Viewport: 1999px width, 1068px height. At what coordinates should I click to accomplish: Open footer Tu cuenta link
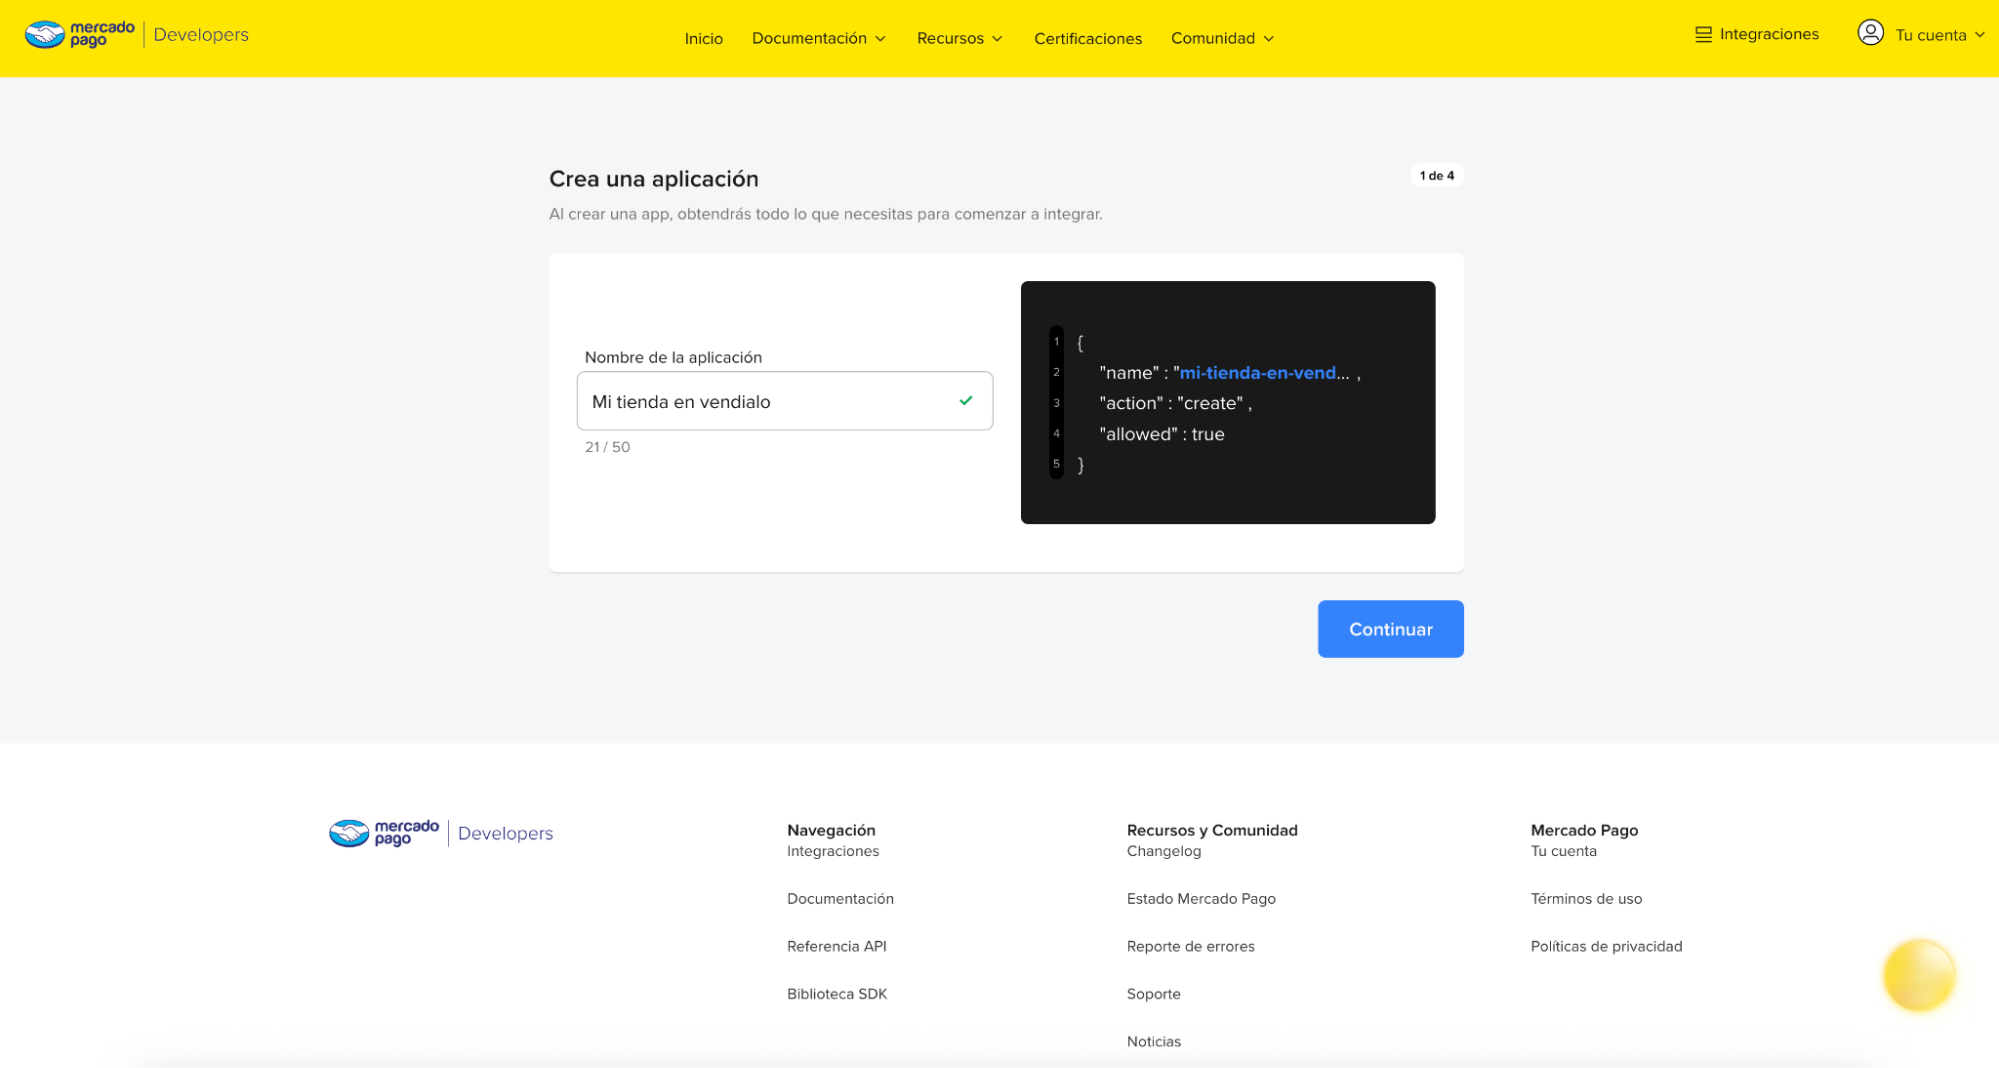point(1563,851)
